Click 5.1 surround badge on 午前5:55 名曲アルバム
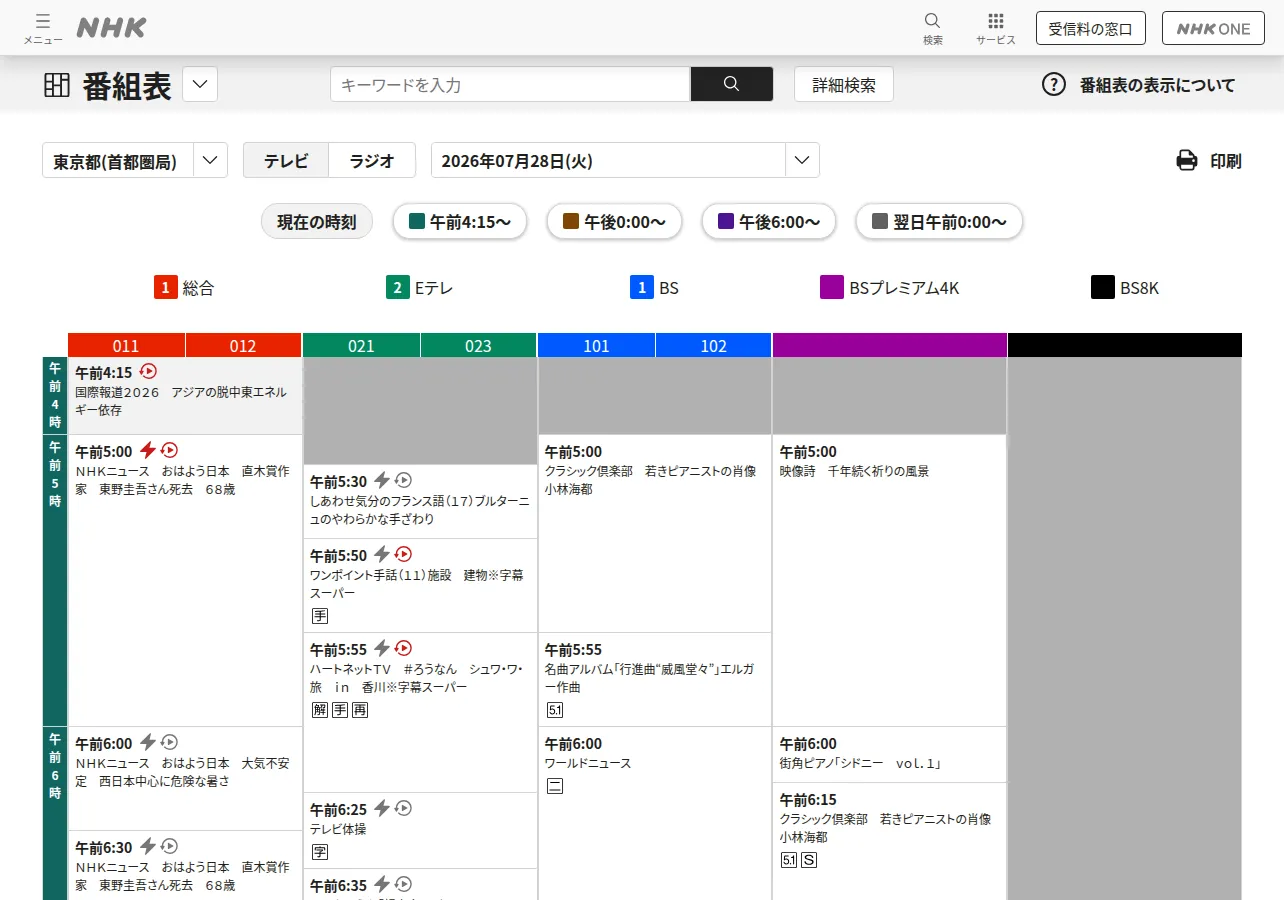Screen dimensions: 1284x900 point(555,710)
